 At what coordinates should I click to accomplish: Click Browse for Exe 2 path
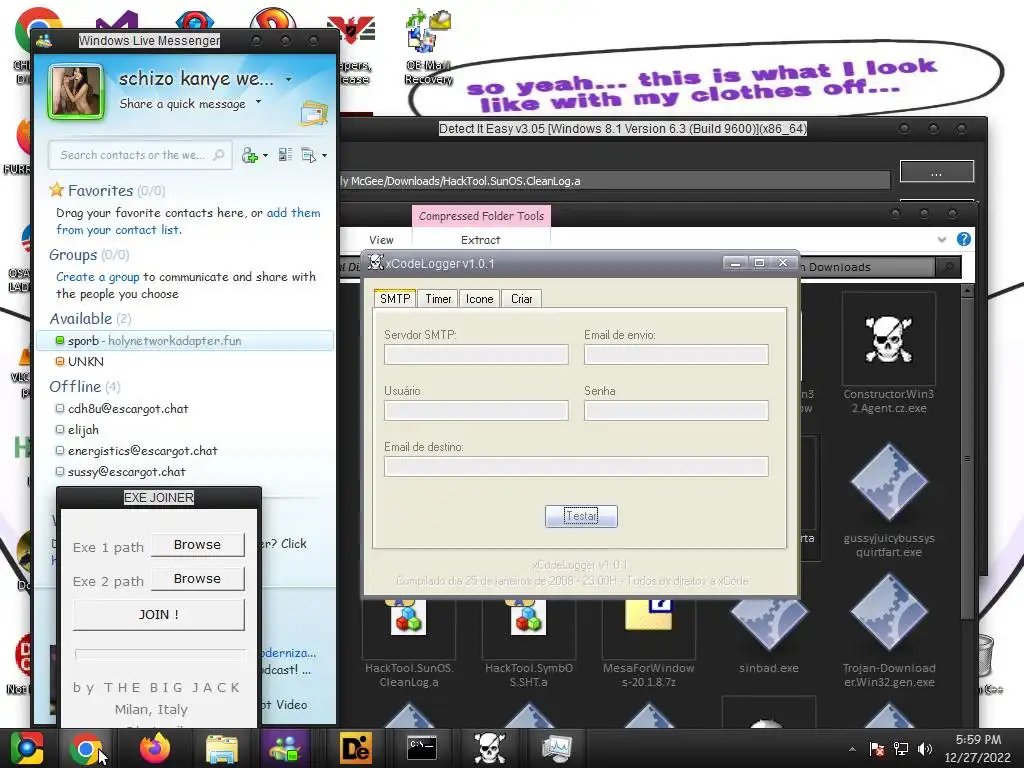click(x=198, y=579)
